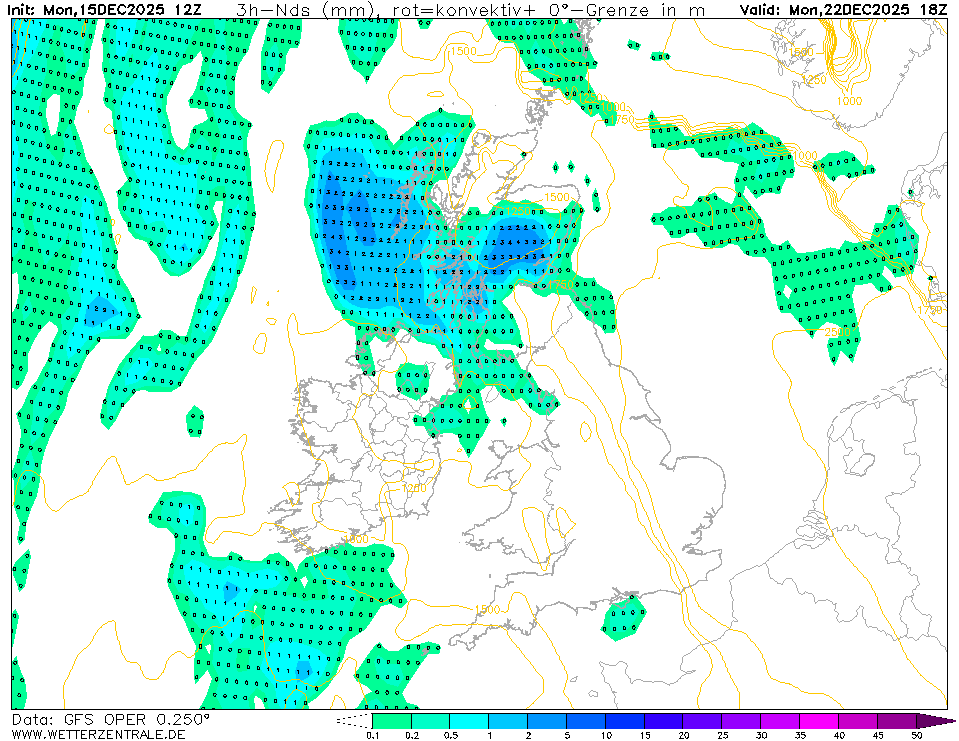Click the 'rot=konvektiv+' text in title

coord(451,10)
